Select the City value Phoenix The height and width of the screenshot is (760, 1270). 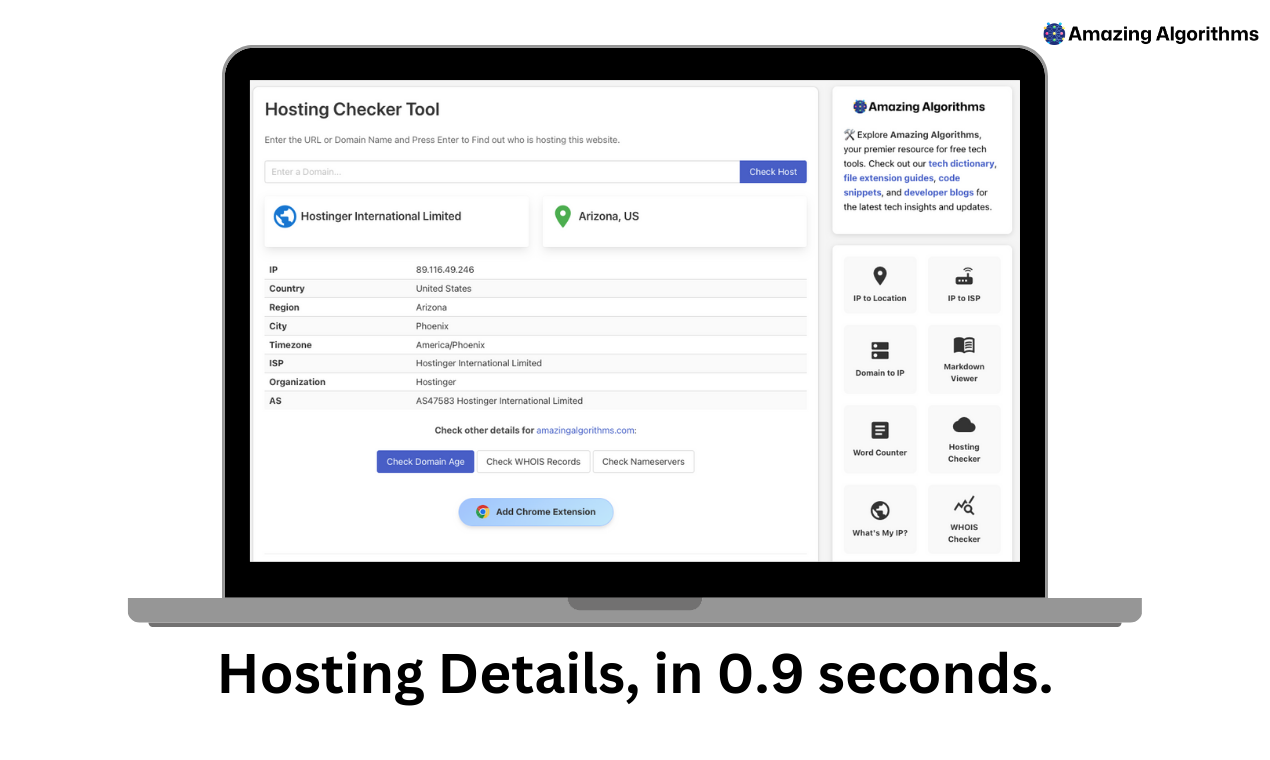click(x=432, y=326)
